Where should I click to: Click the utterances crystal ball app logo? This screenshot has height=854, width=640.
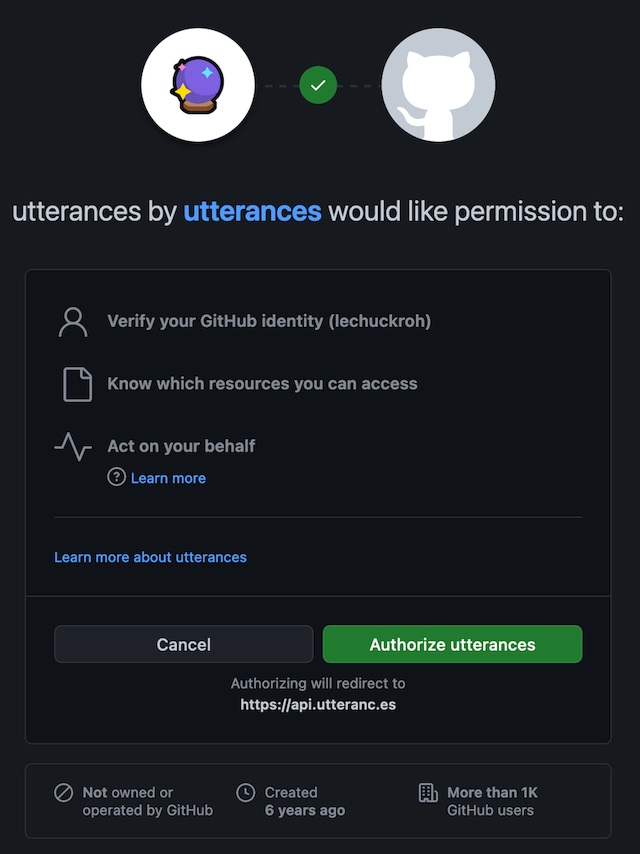[198, 85]
